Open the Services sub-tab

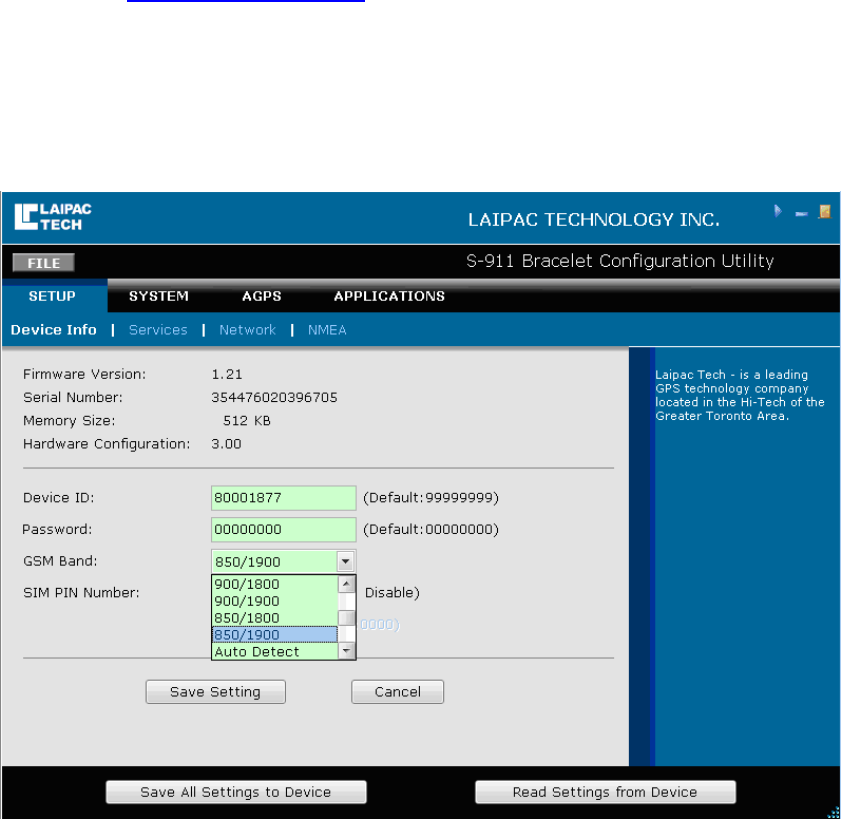point(158,330)
